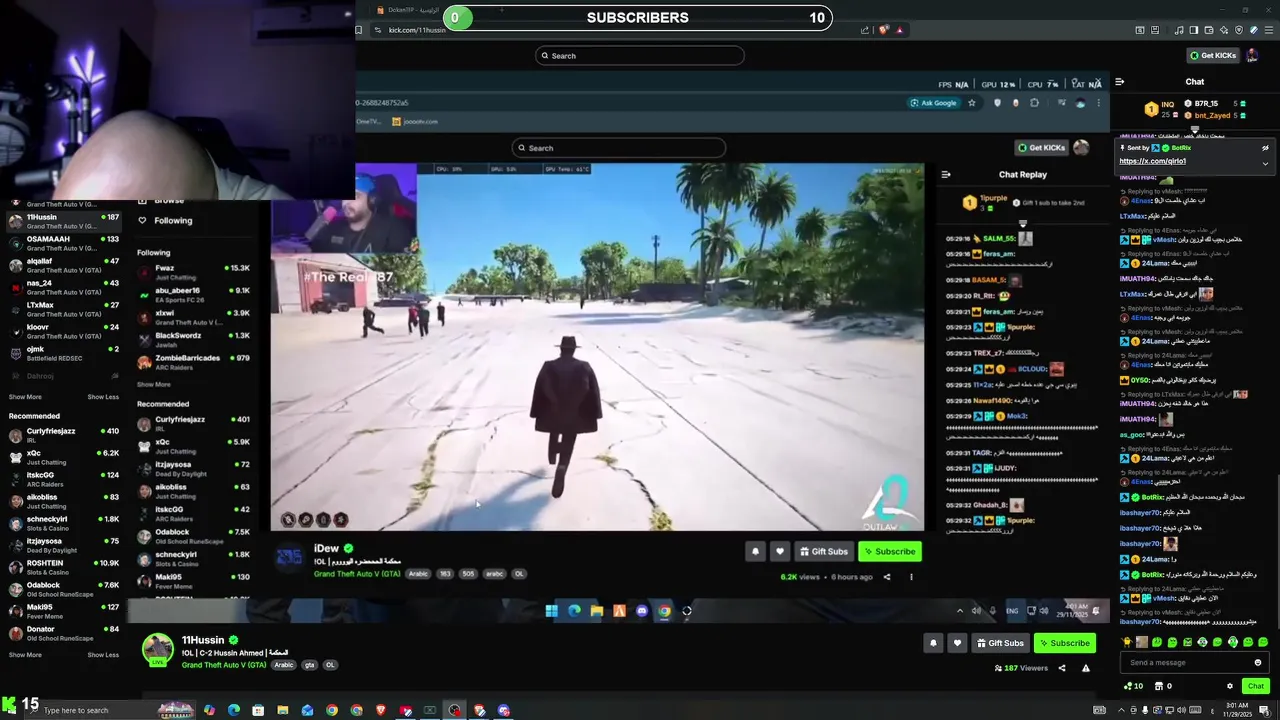Open the chat shop icon showing 0
The width and height of the screenshot is (1280, 720).
click(x=1163, y=686)
